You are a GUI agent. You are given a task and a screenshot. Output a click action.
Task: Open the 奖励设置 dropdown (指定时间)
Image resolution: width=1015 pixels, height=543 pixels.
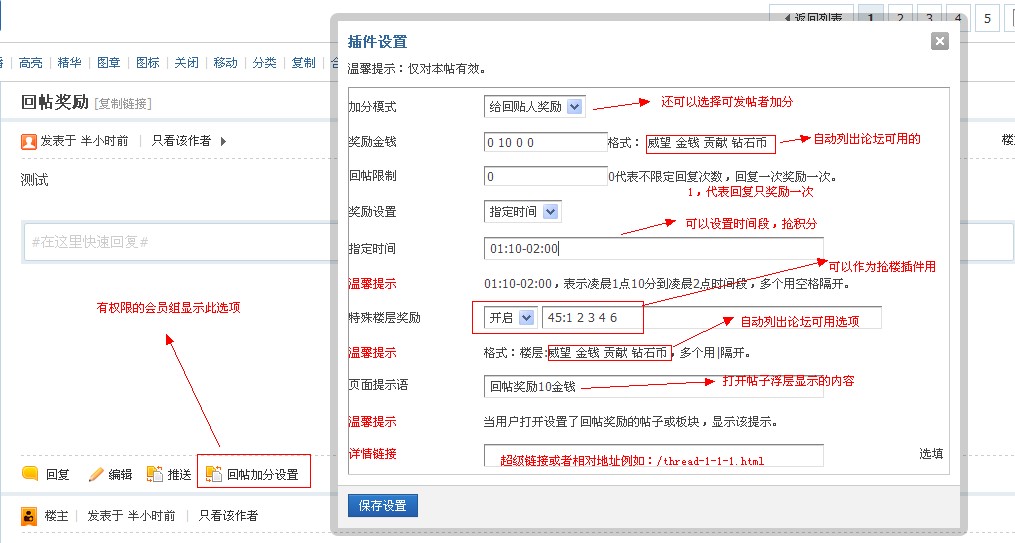pyautogui.click(x=522, y=212)
